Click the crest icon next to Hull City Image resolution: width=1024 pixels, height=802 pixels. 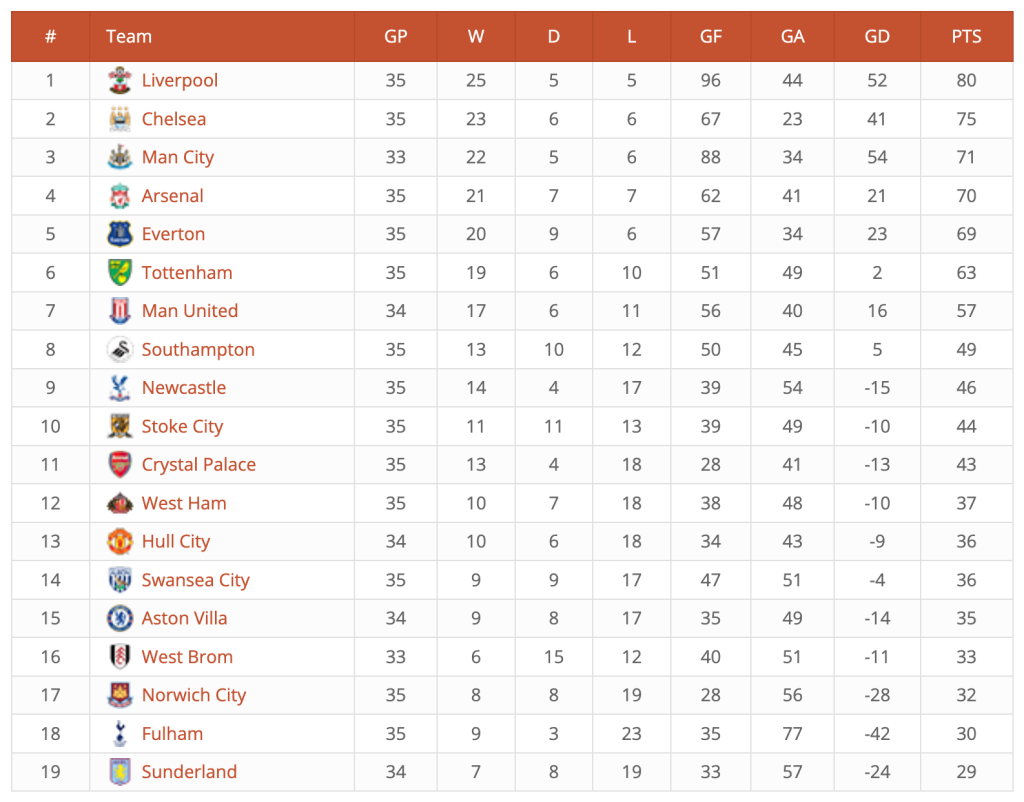pos(120,541)
